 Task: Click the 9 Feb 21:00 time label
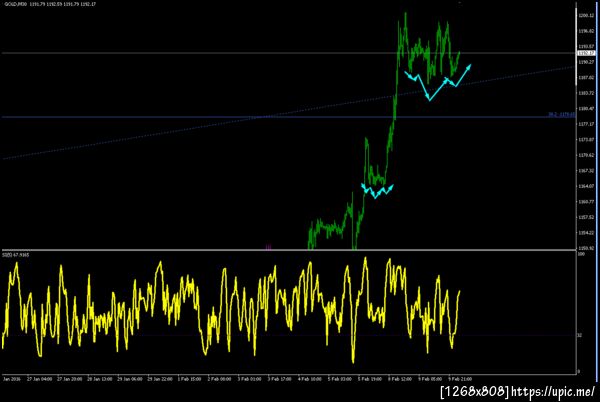[x=460, y=379]
